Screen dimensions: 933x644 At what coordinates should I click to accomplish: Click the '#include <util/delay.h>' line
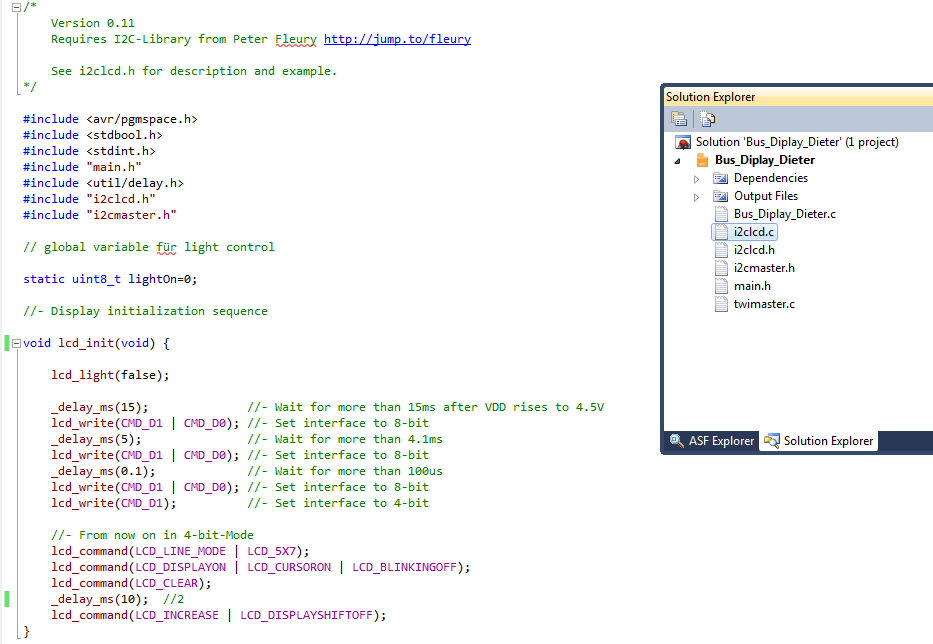tap(104, 183)
